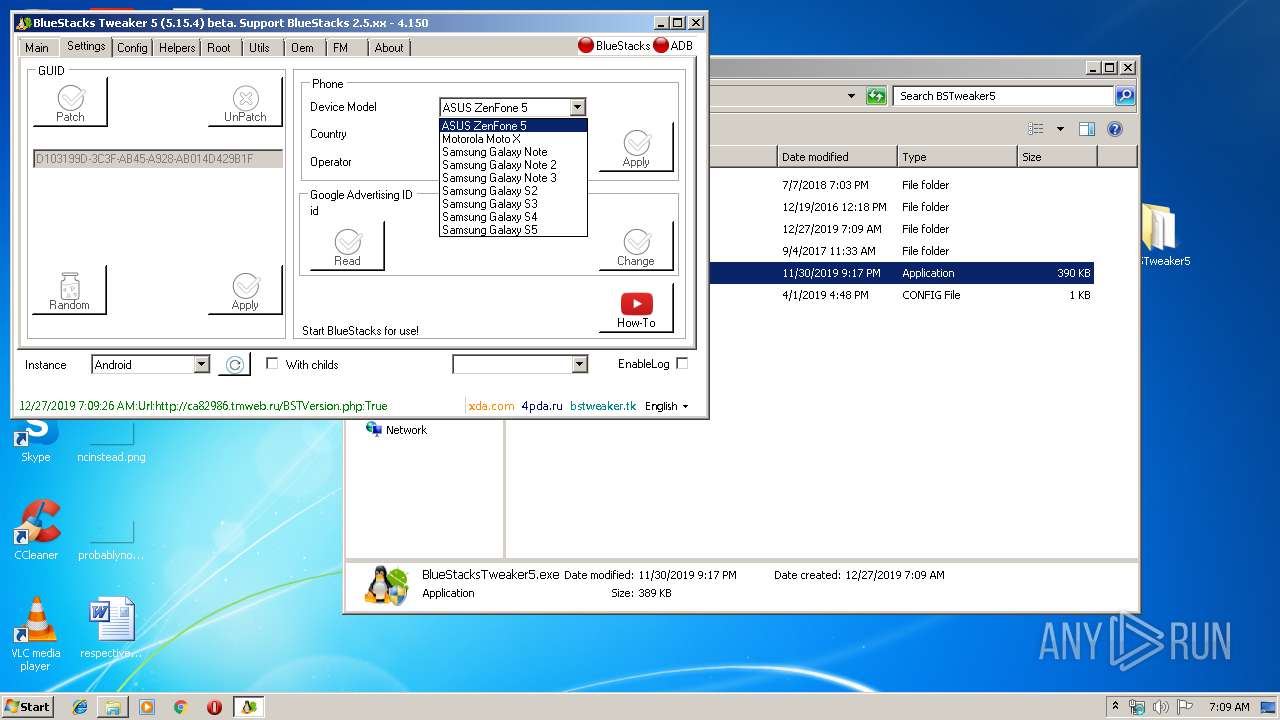Toggle the Explorer preview pane icon
The width and height of the screenshot is (1280, 720).
(x=1087, y=129)
